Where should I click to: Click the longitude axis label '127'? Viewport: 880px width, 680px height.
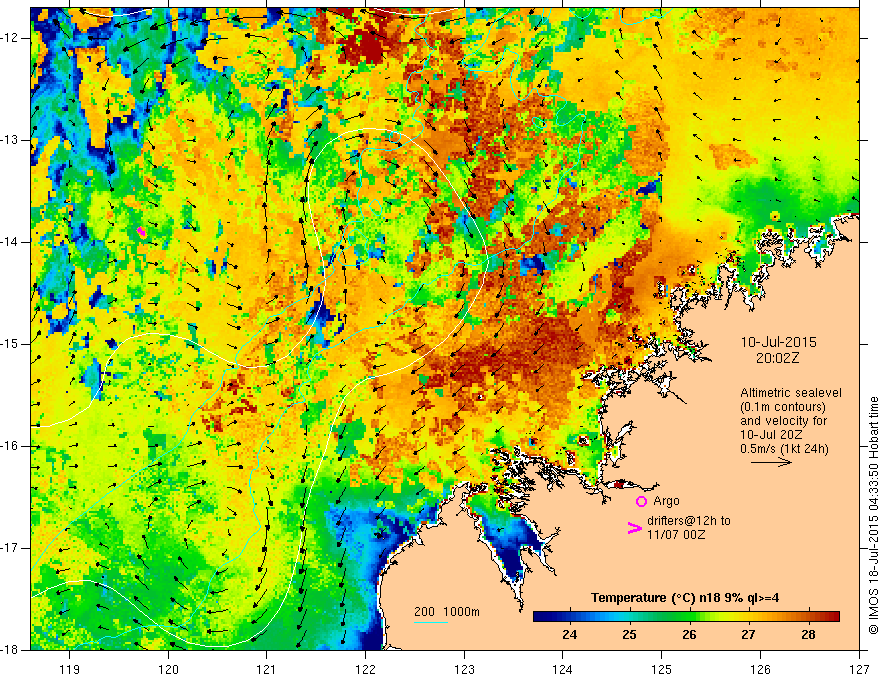[859, 669]
